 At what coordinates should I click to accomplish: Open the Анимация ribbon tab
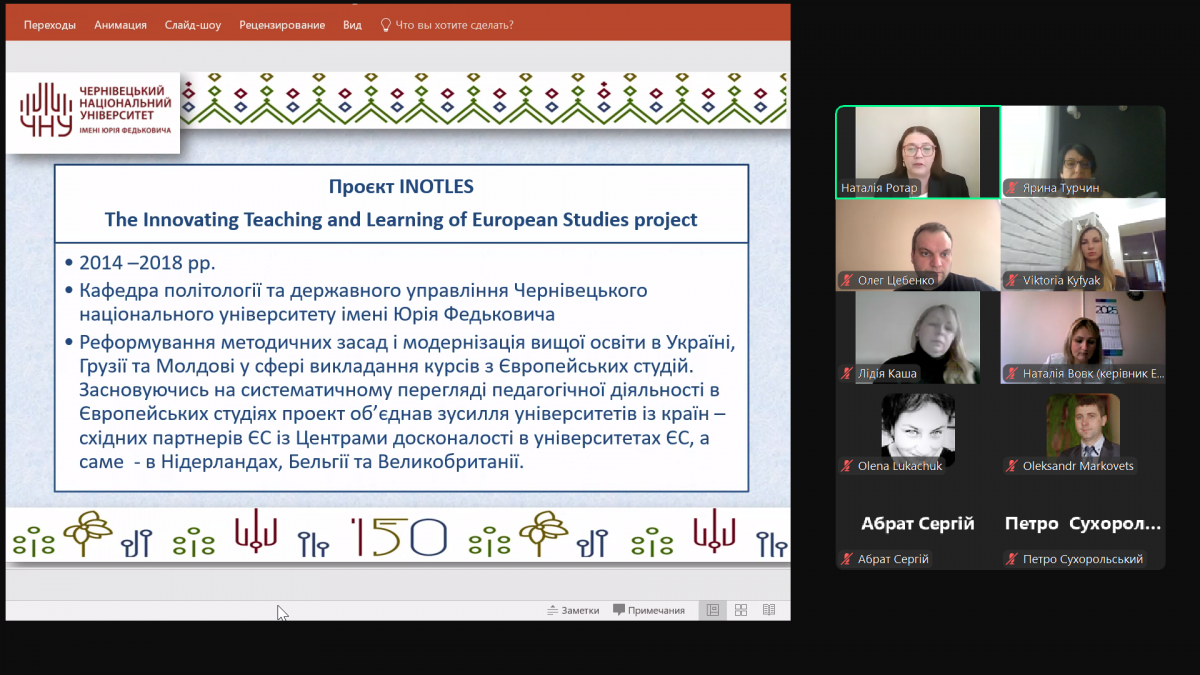coord(120,25)
